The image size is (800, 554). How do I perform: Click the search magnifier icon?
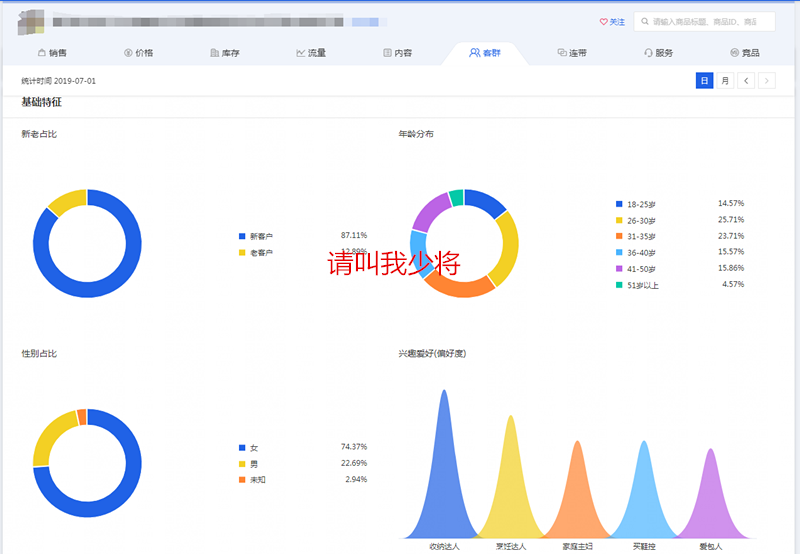click(646, 21)
